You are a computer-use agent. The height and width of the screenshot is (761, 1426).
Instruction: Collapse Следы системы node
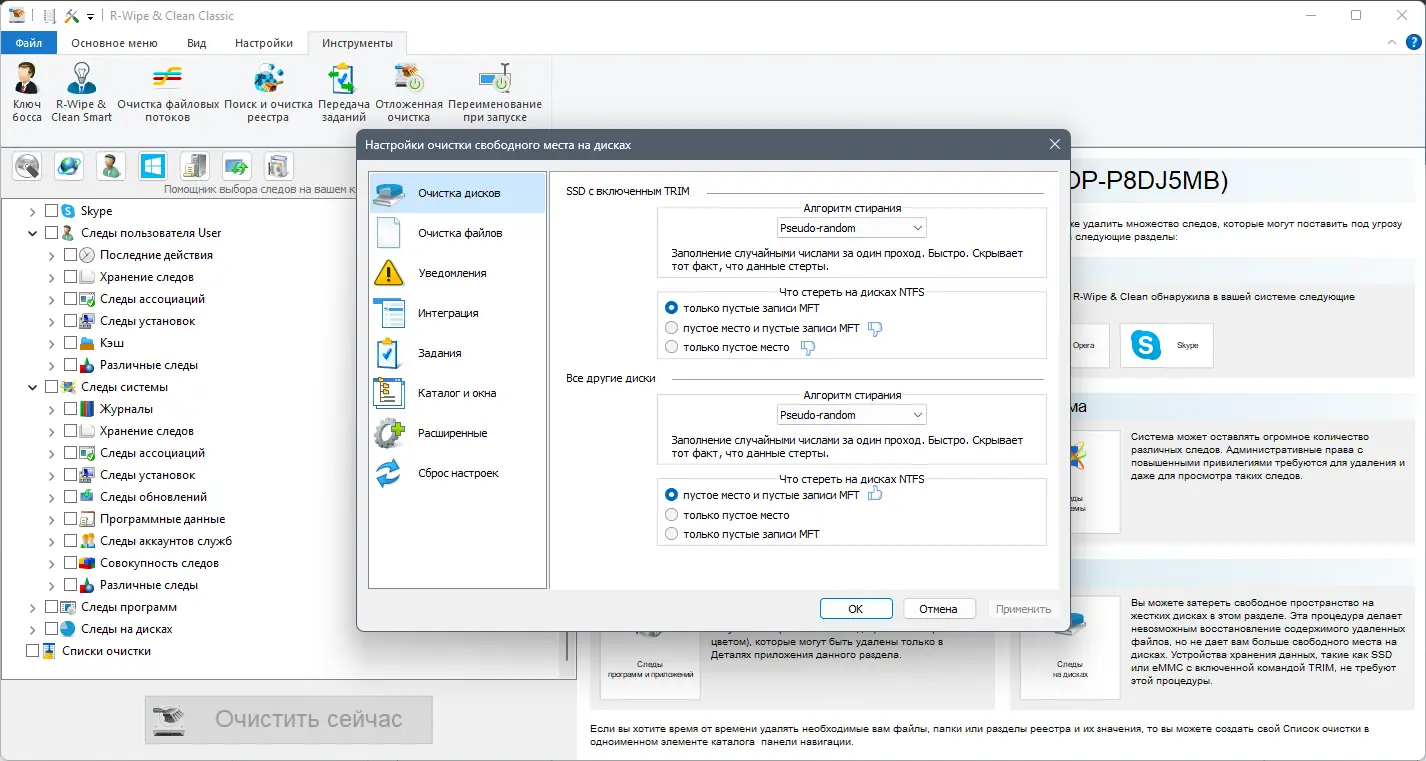pyautogui.click(x=32, y=387)
